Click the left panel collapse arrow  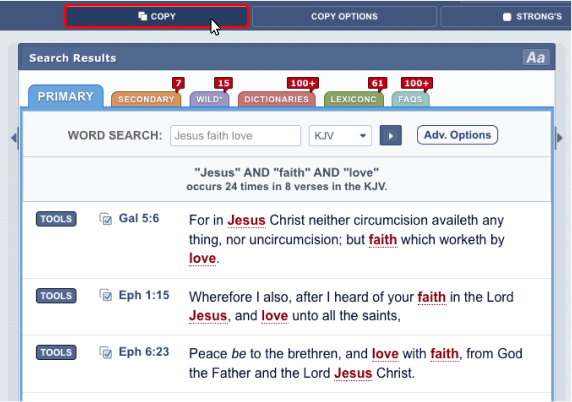click(x=14, y=138)
